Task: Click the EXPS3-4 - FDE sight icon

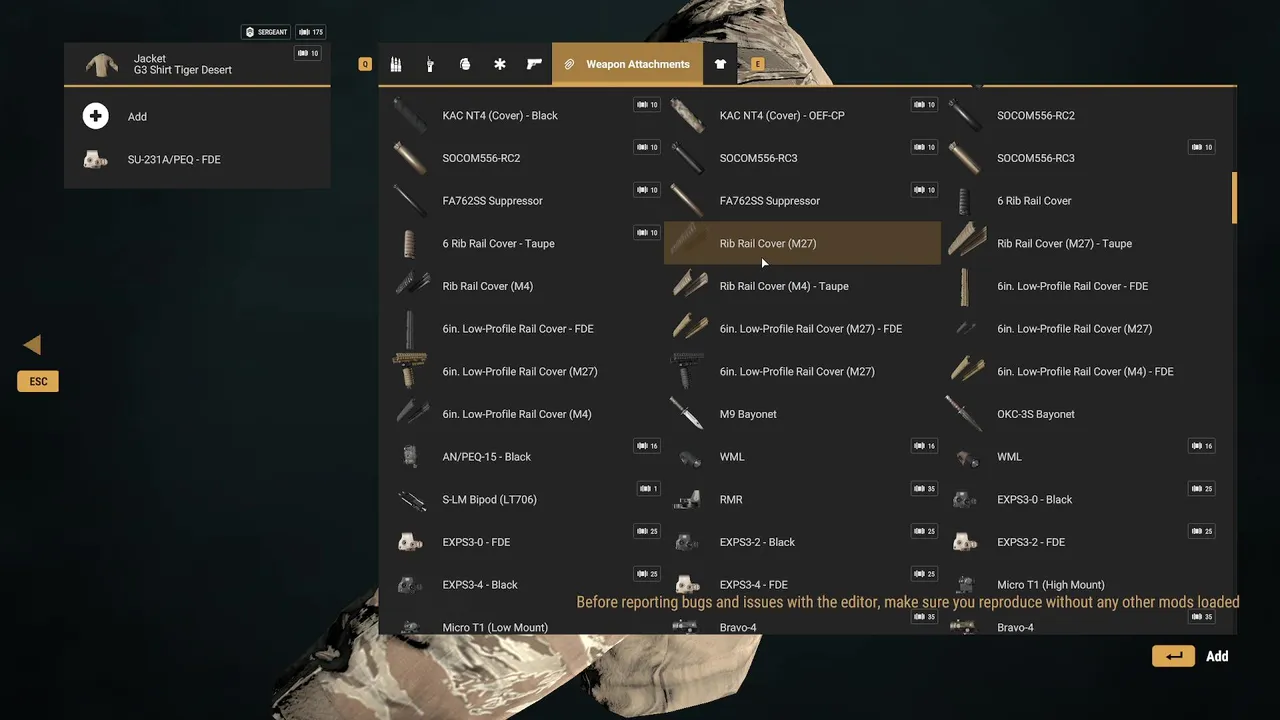Action: [x=688, y=585]
